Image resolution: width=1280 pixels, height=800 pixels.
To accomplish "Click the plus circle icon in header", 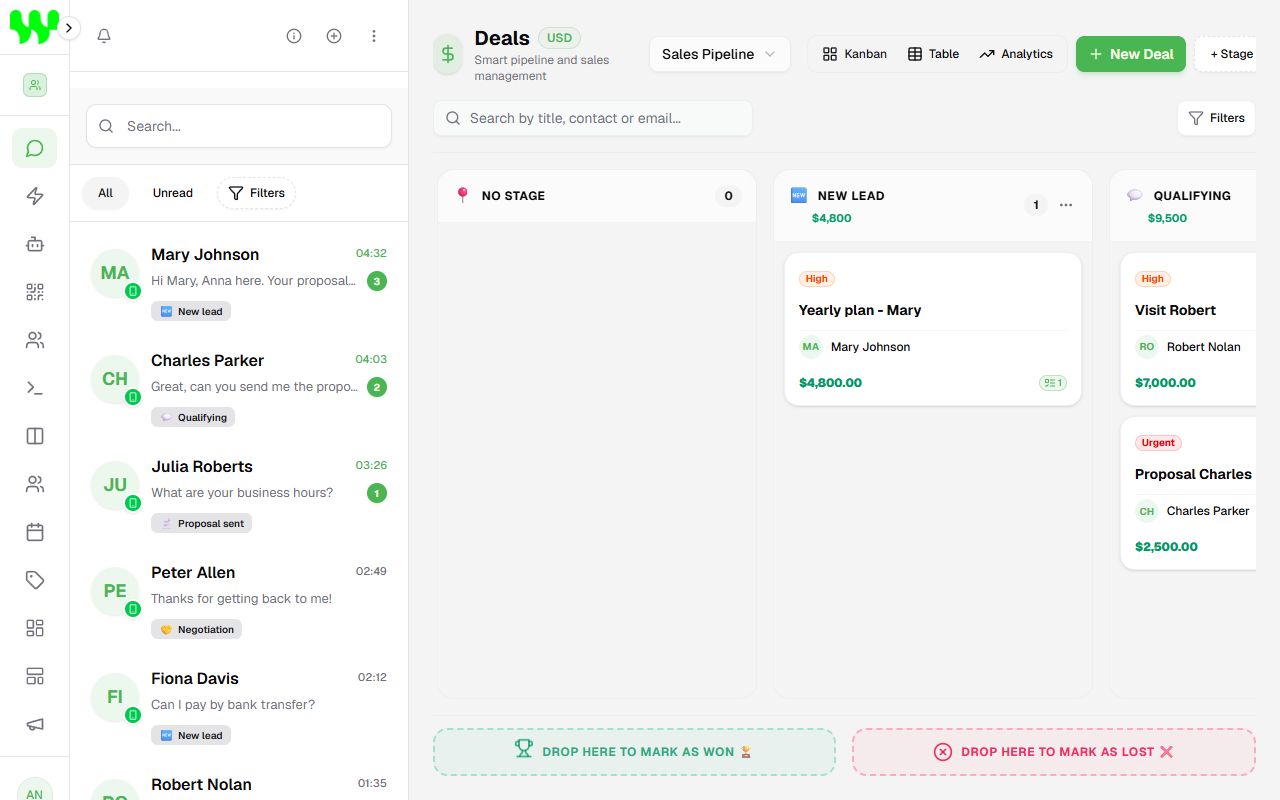I will (334, 36).
